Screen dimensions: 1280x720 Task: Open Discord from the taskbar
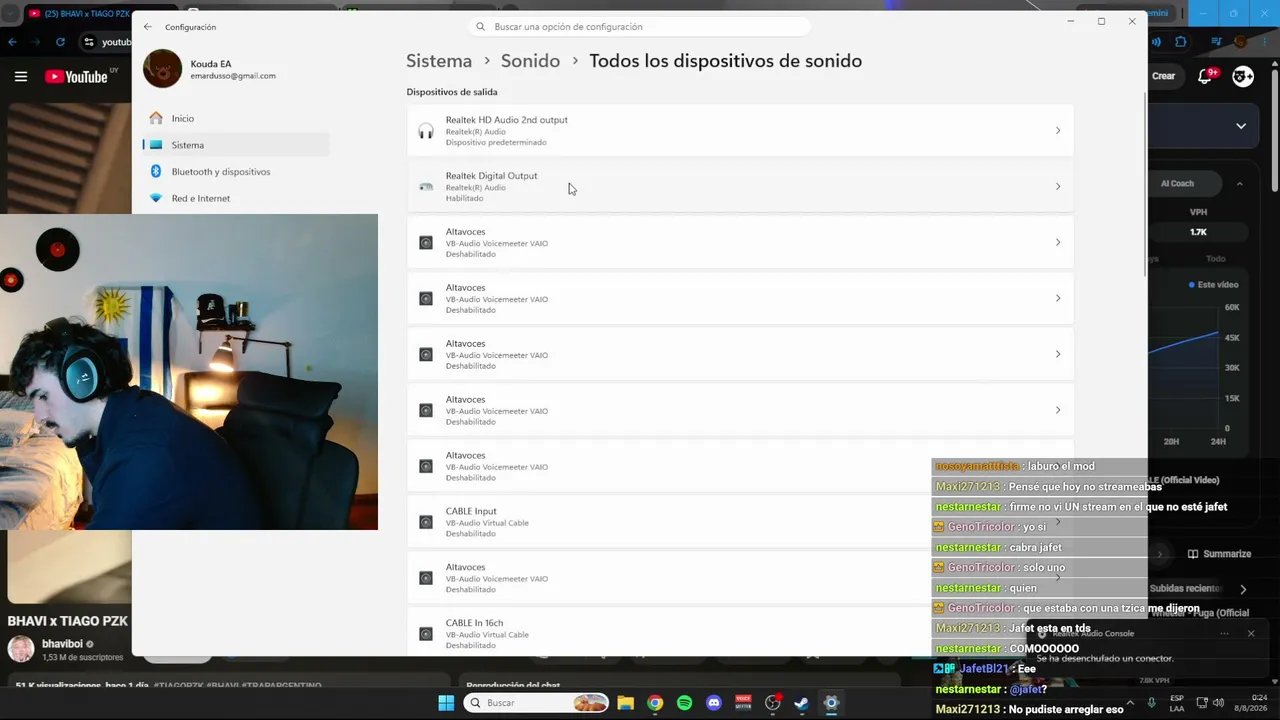click(714, 703)
